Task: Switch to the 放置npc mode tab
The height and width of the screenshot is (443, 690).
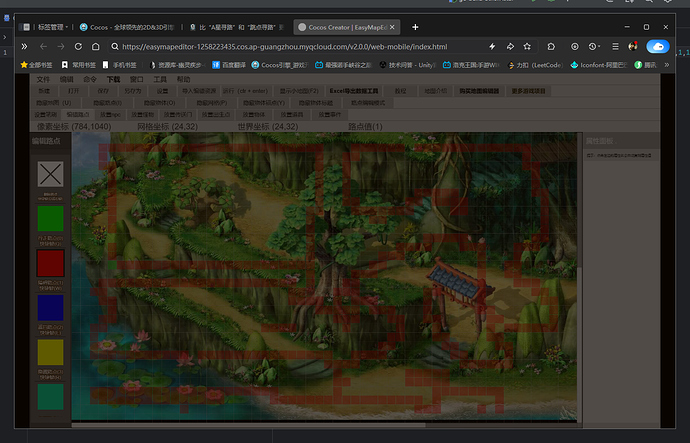Action: [x=109, y=114]
